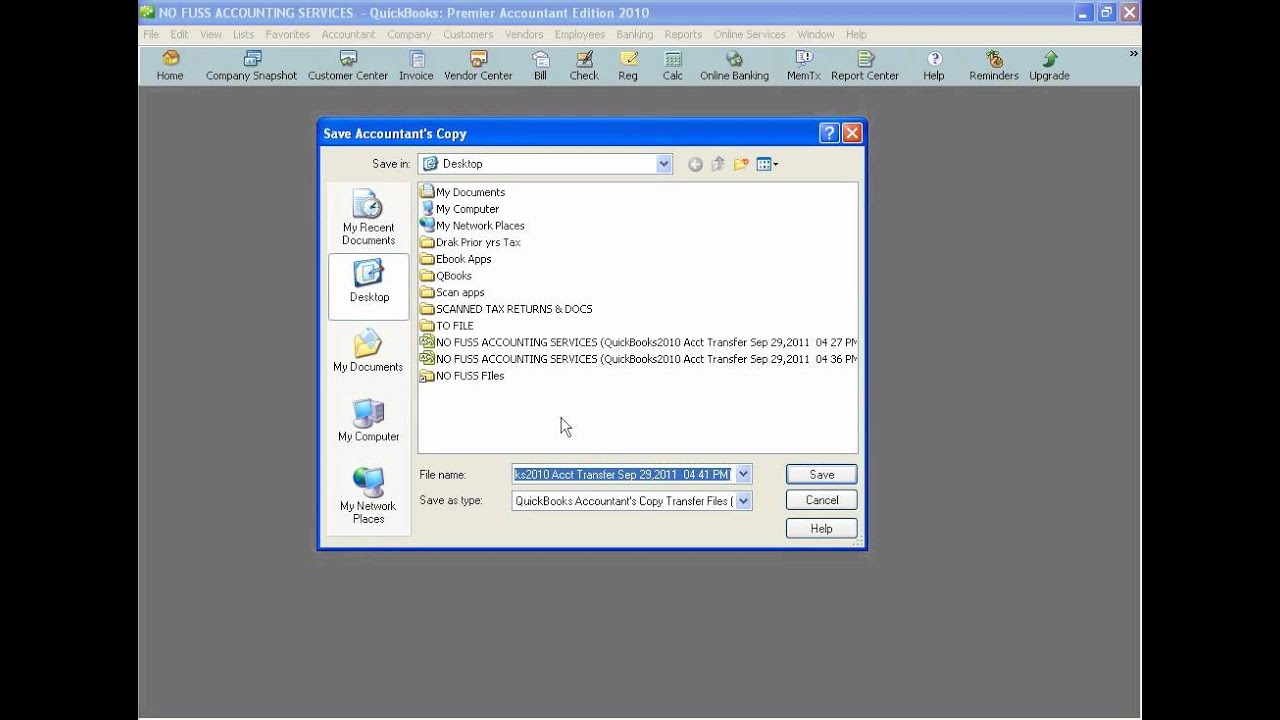Open Company Snapshot from toolbar

click(251, 66)
